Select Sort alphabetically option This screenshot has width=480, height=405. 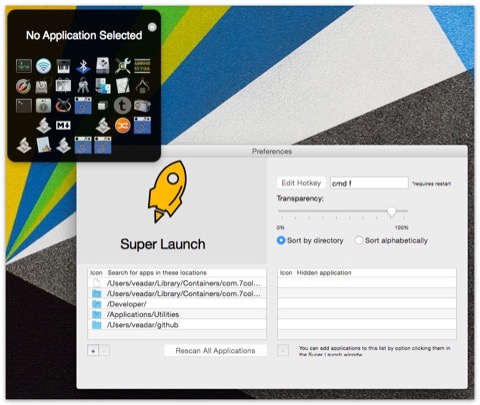391,240
